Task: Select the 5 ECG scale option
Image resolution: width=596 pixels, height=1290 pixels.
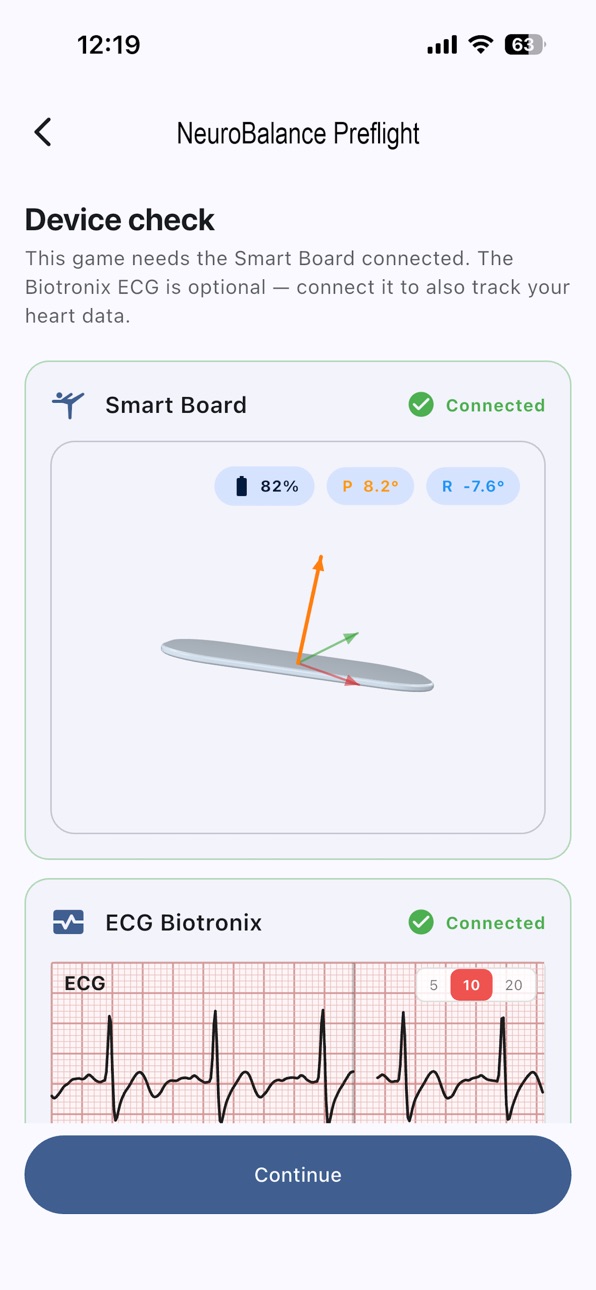Action: [433, 985]
